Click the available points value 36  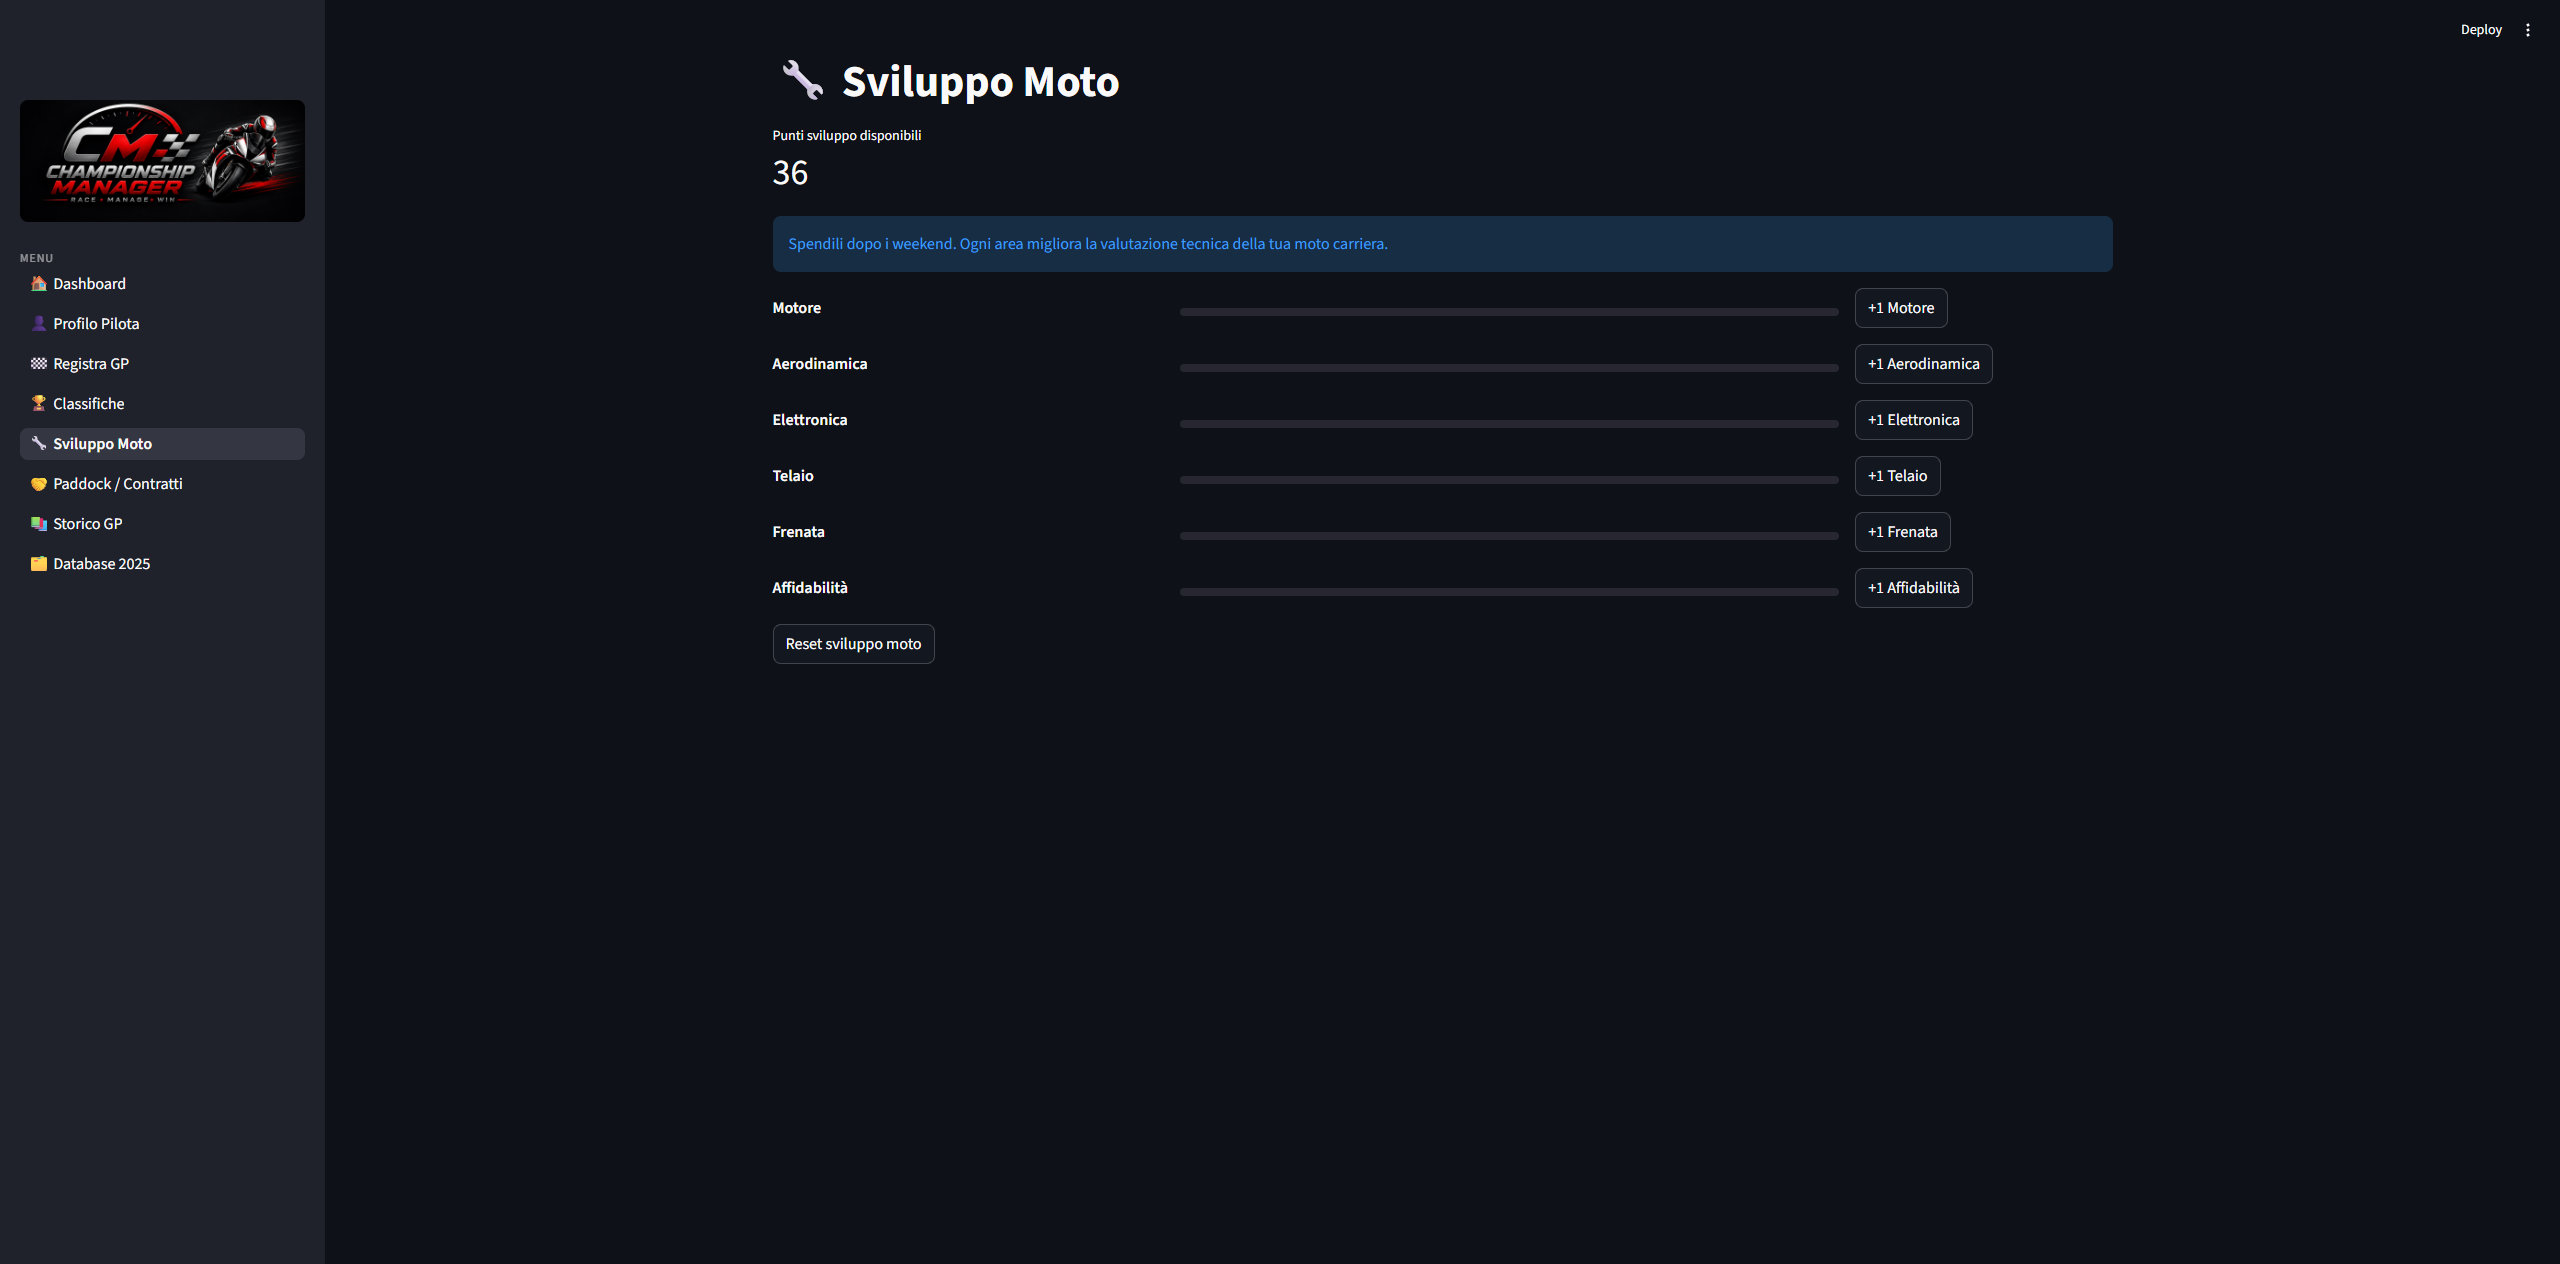pos(790,173)
